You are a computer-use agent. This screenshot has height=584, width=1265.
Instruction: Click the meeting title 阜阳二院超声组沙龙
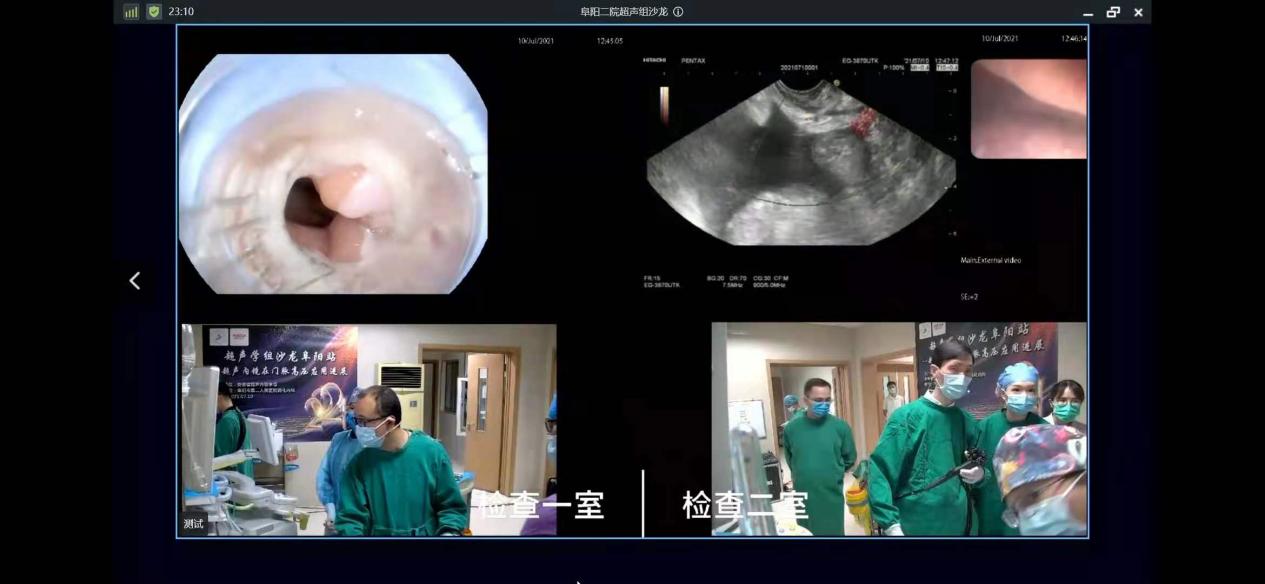point(624,12)
